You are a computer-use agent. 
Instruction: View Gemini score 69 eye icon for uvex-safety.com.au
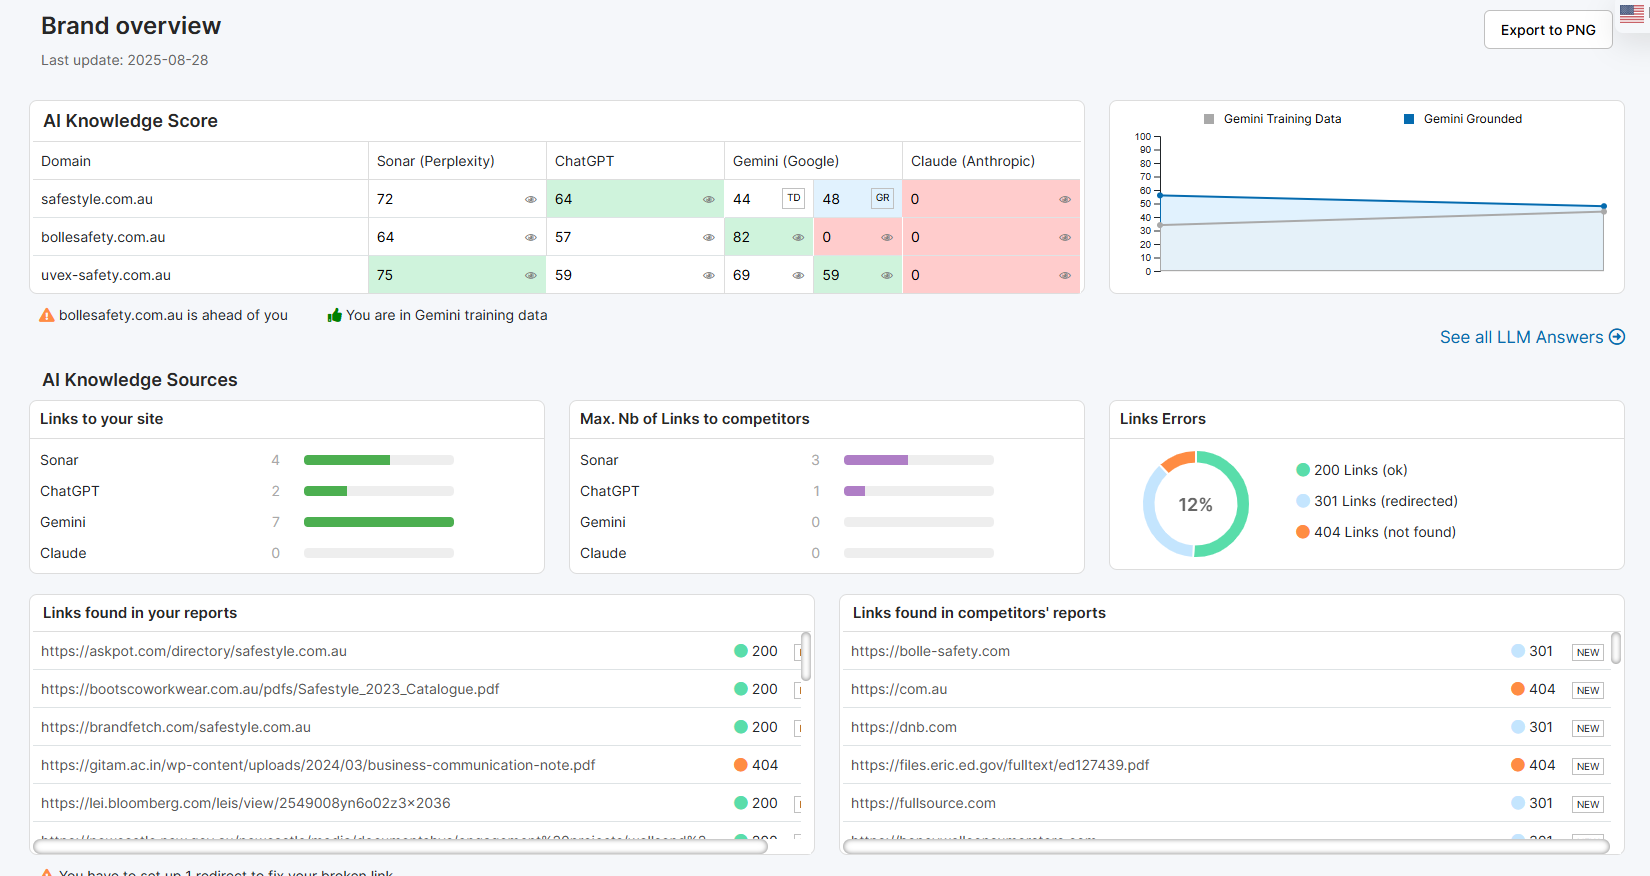[x=798, y=275]
